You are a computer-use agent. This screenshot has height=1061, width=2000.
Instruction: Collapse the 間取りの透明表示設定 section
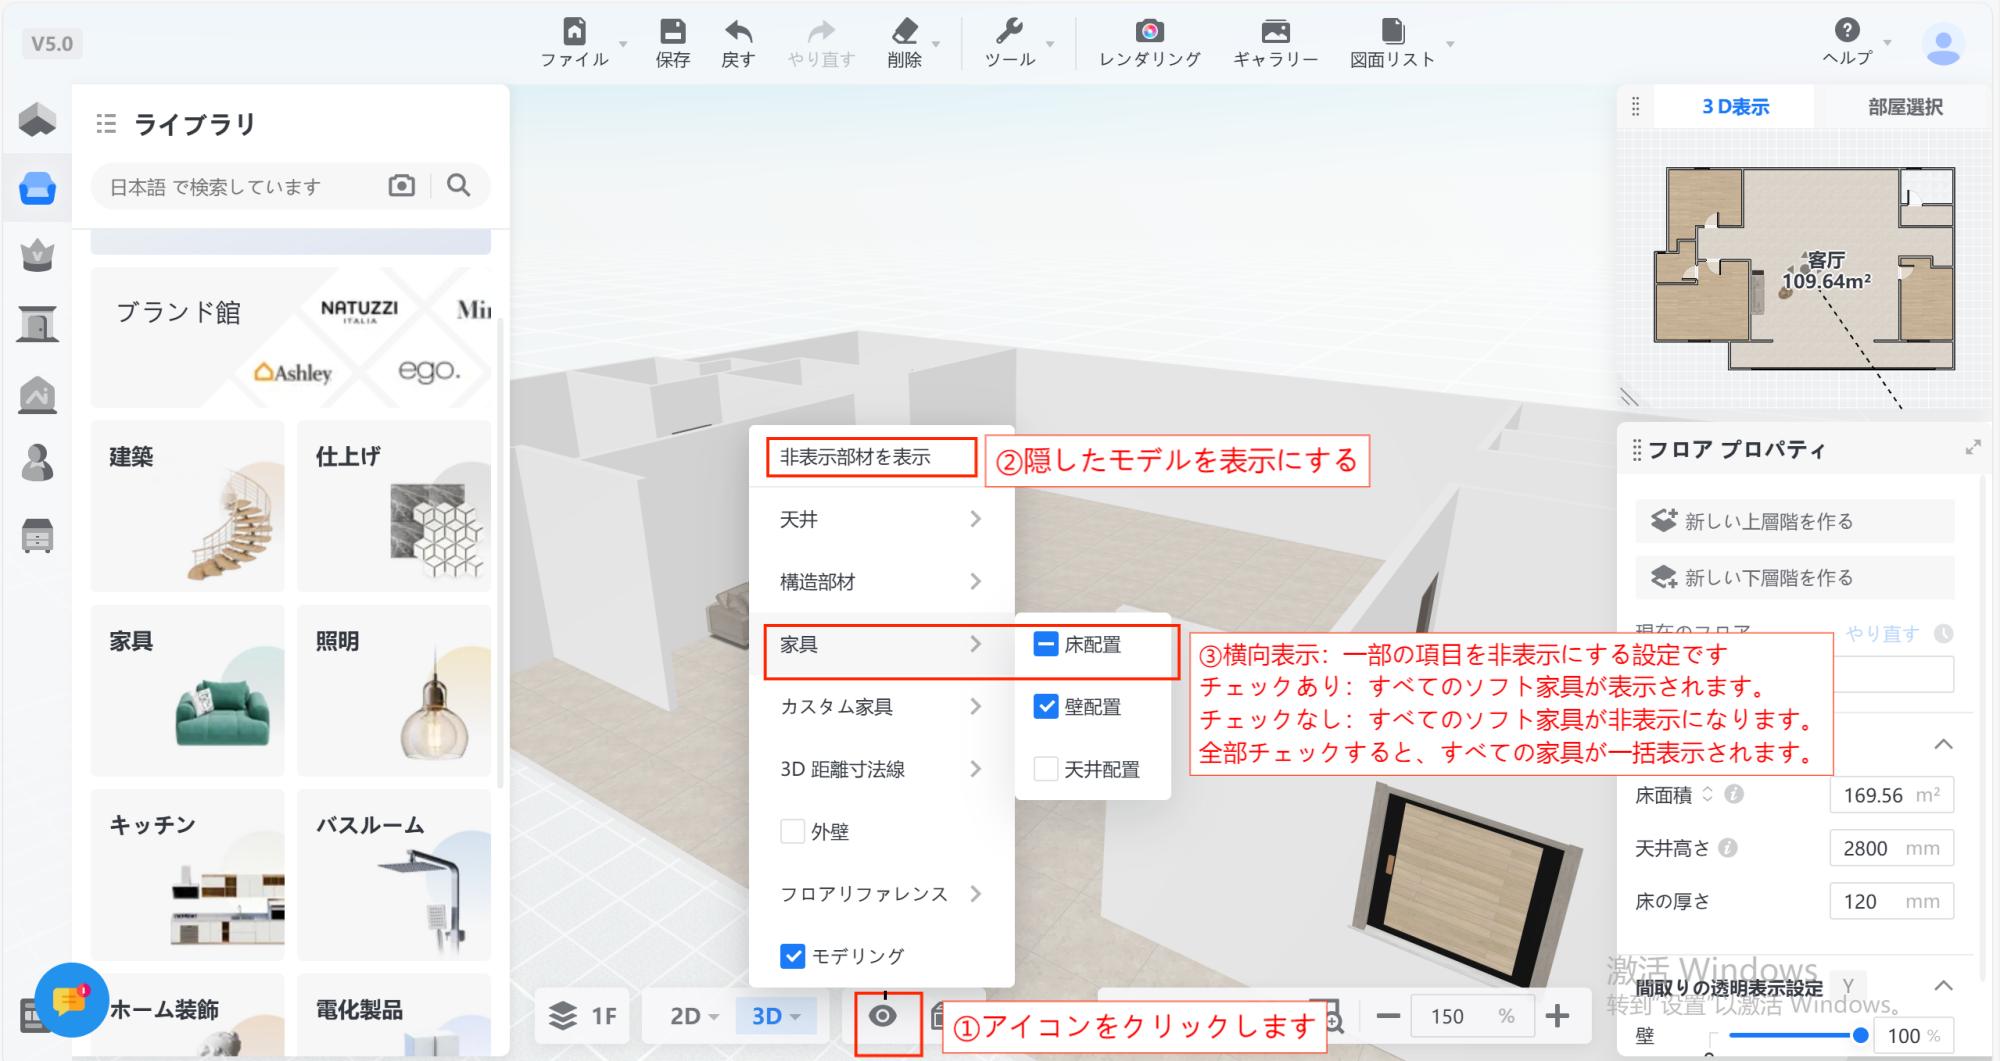click(x=1943, y=986)
